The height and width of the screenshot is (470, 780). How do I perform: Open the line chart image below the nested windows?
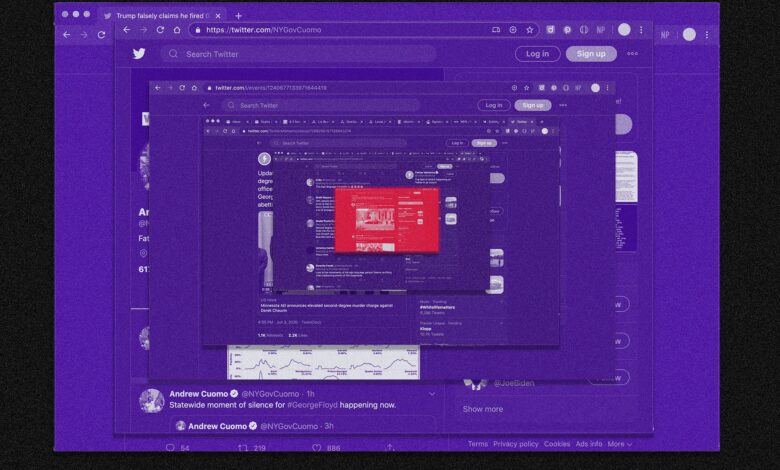coord(323,362)
